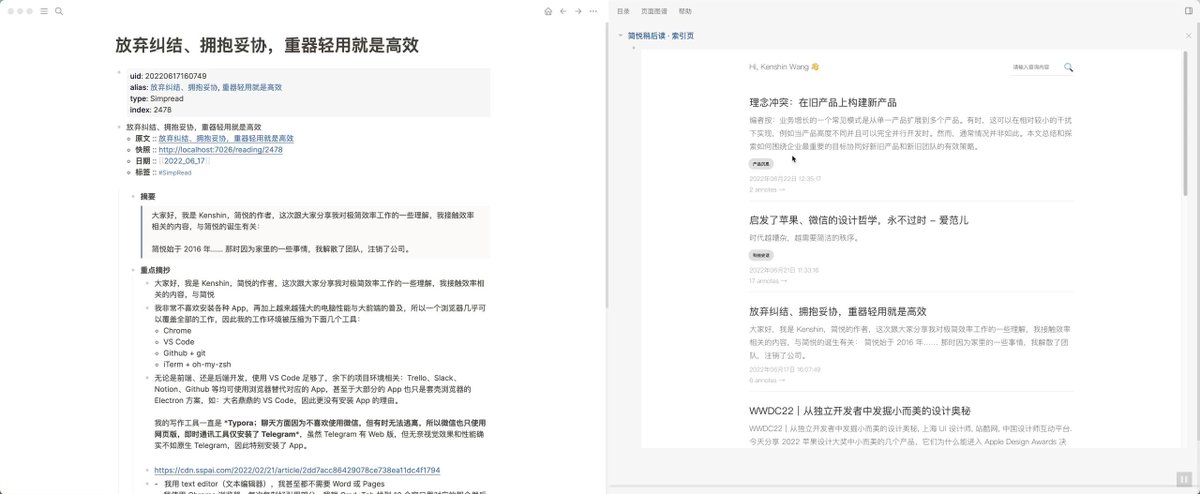Click the page title 放弃纠结、拥抱妥协，重器轻用就是高效
The width and height of the screenshot is (1200, 494).
266,46
